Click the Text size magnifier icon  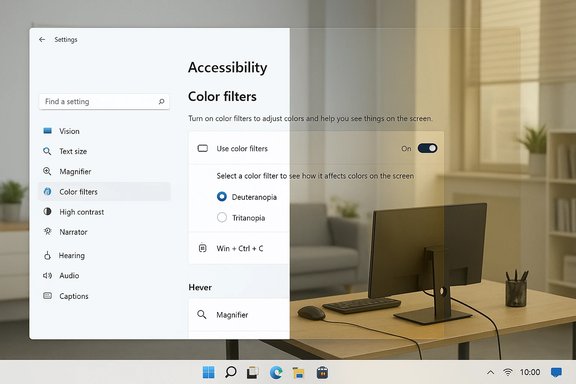click(x=47, y=151)
